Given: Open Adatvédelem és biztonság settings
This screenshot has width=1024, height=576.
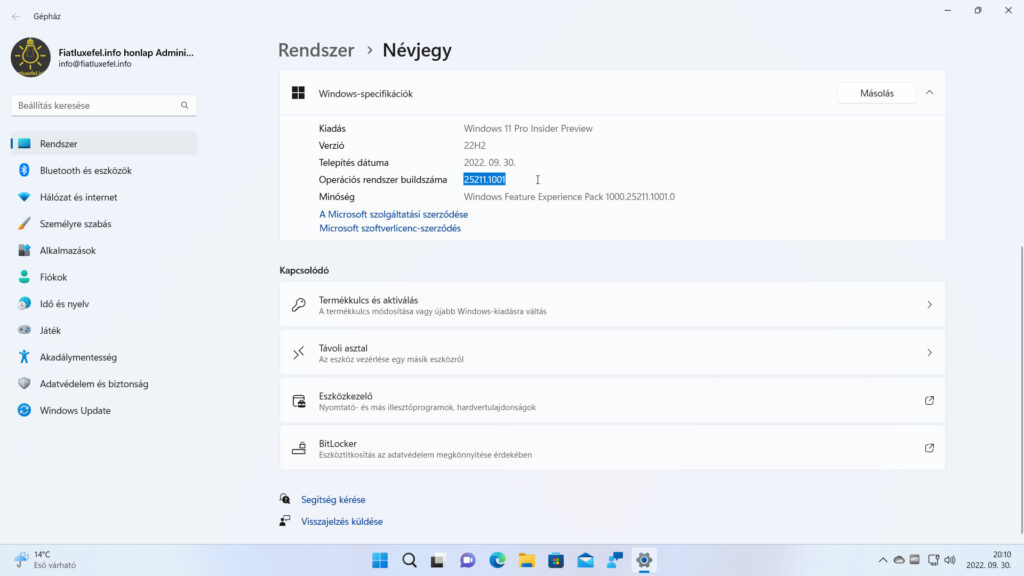Looking at the screenshot, I should pyautogui.click(x=104, y=385).
